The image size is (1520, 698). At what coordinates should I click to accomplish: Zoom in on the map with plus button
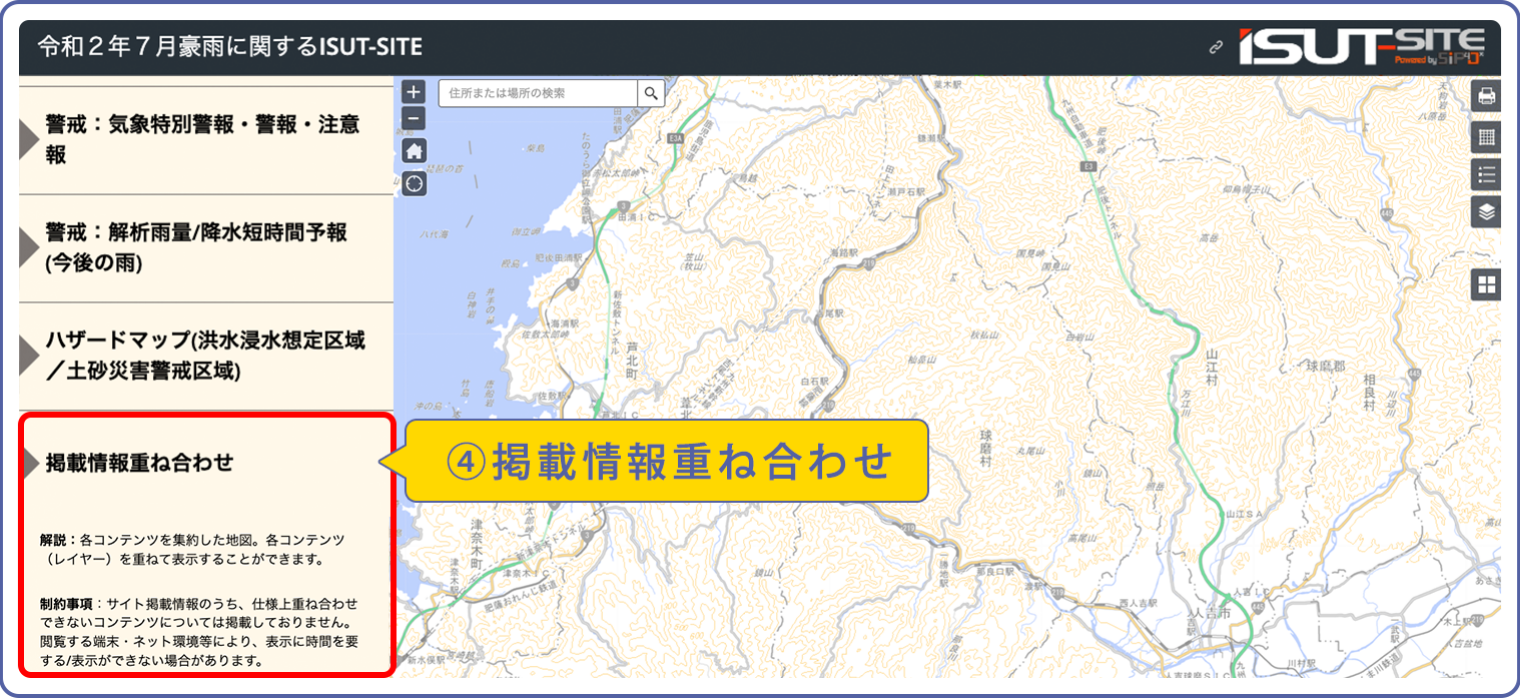pyautogui.click(x=414, y=92)
